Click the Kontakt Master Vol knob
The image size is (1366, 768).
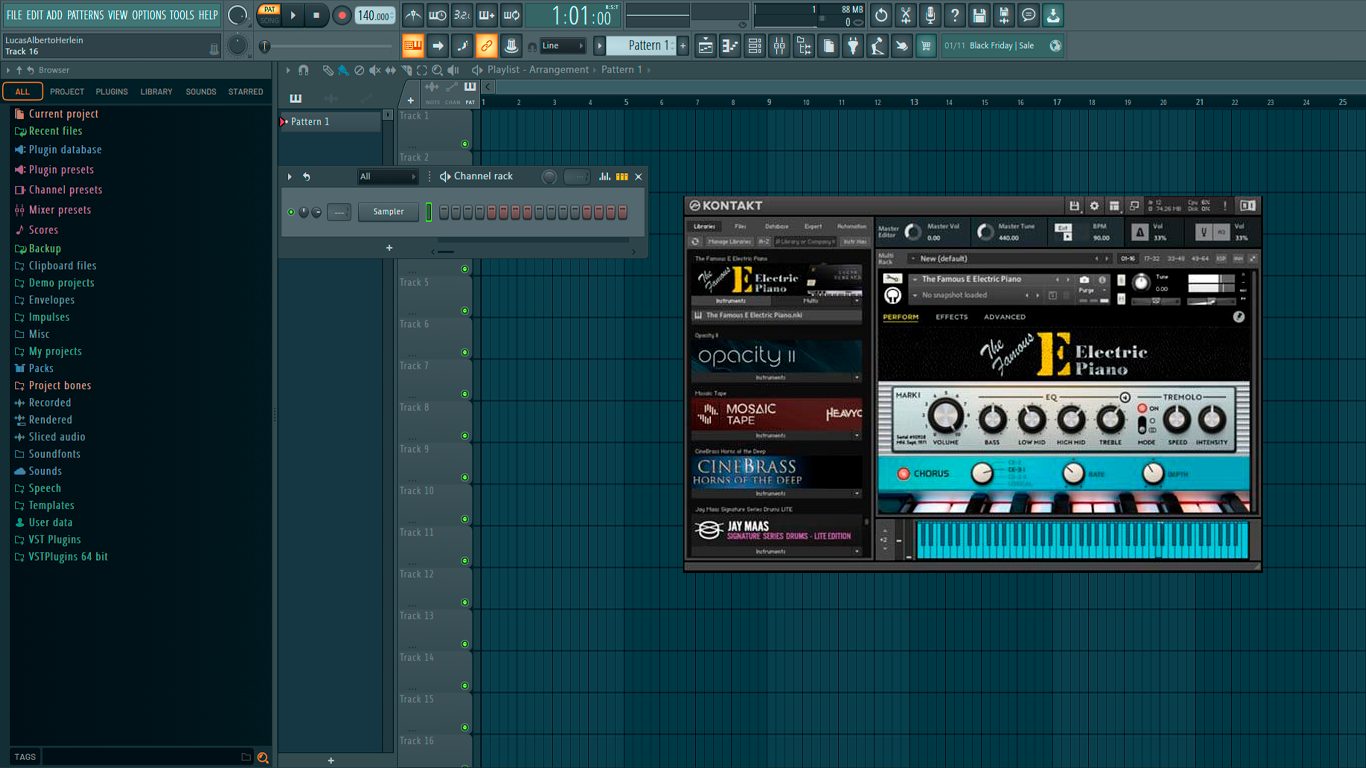point(912,232)
